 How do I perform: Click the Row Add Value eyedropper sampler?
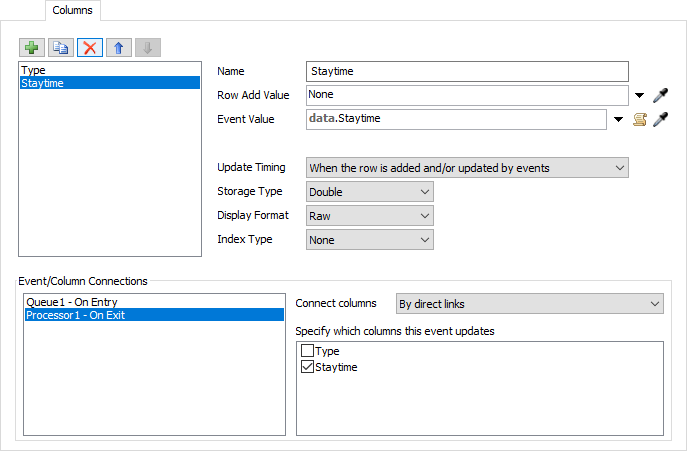tap(660, 96)
